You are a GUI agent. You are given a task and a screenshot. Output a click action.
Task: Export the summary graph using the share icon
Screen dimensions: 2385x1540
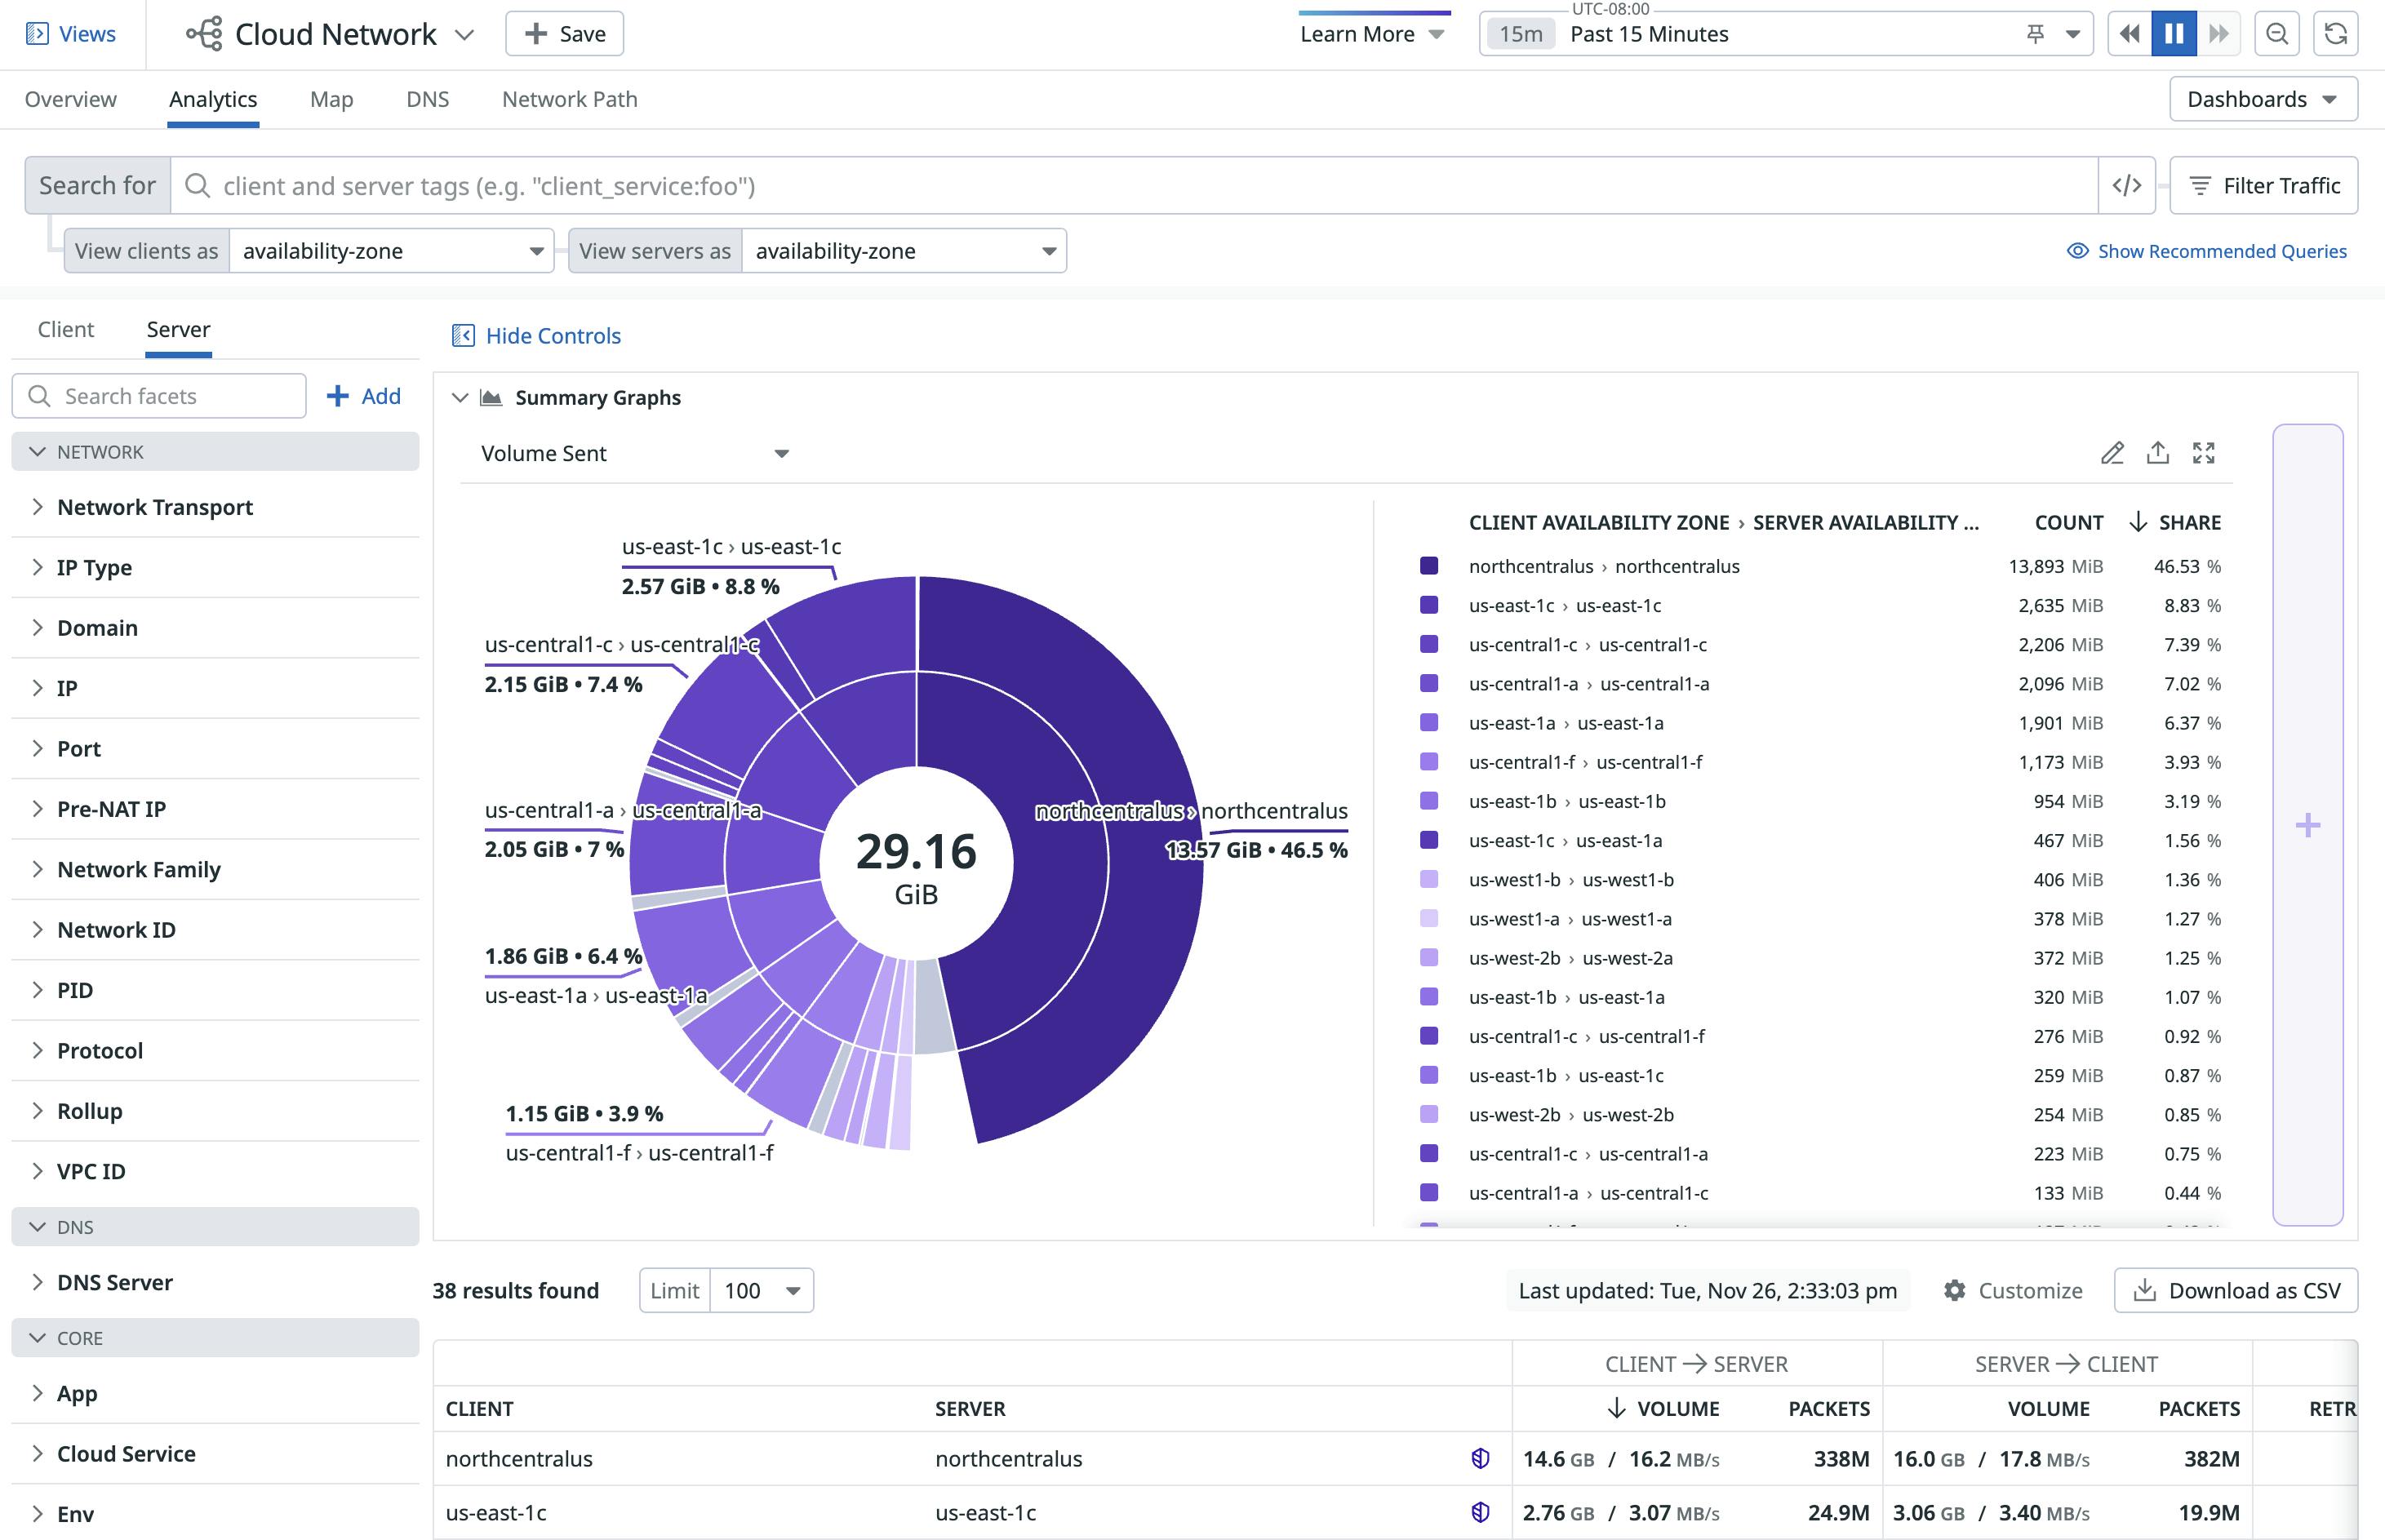click(2158, 453)
